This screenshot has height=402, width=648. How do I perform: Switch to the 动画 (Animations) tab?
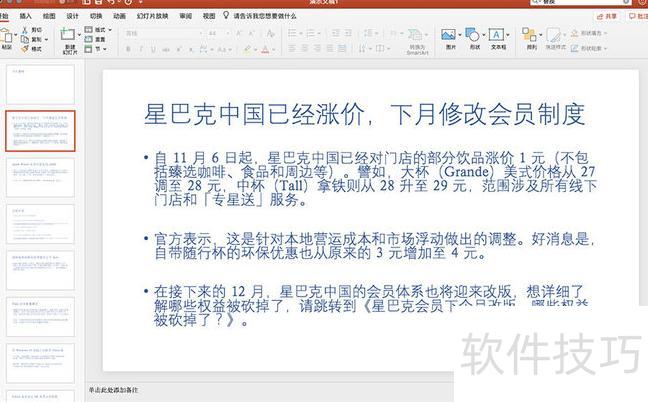(119, 16)
